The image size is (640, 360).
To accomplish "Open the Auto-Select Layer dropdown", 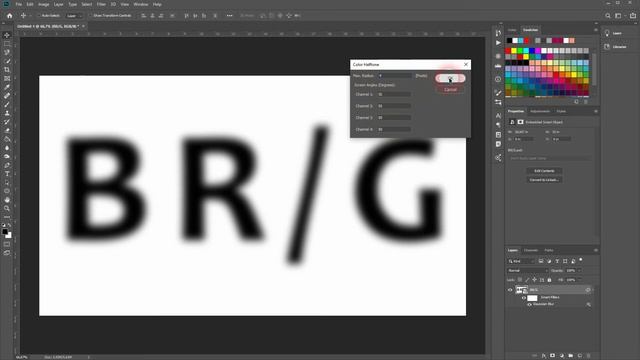I will click(74, 16).
